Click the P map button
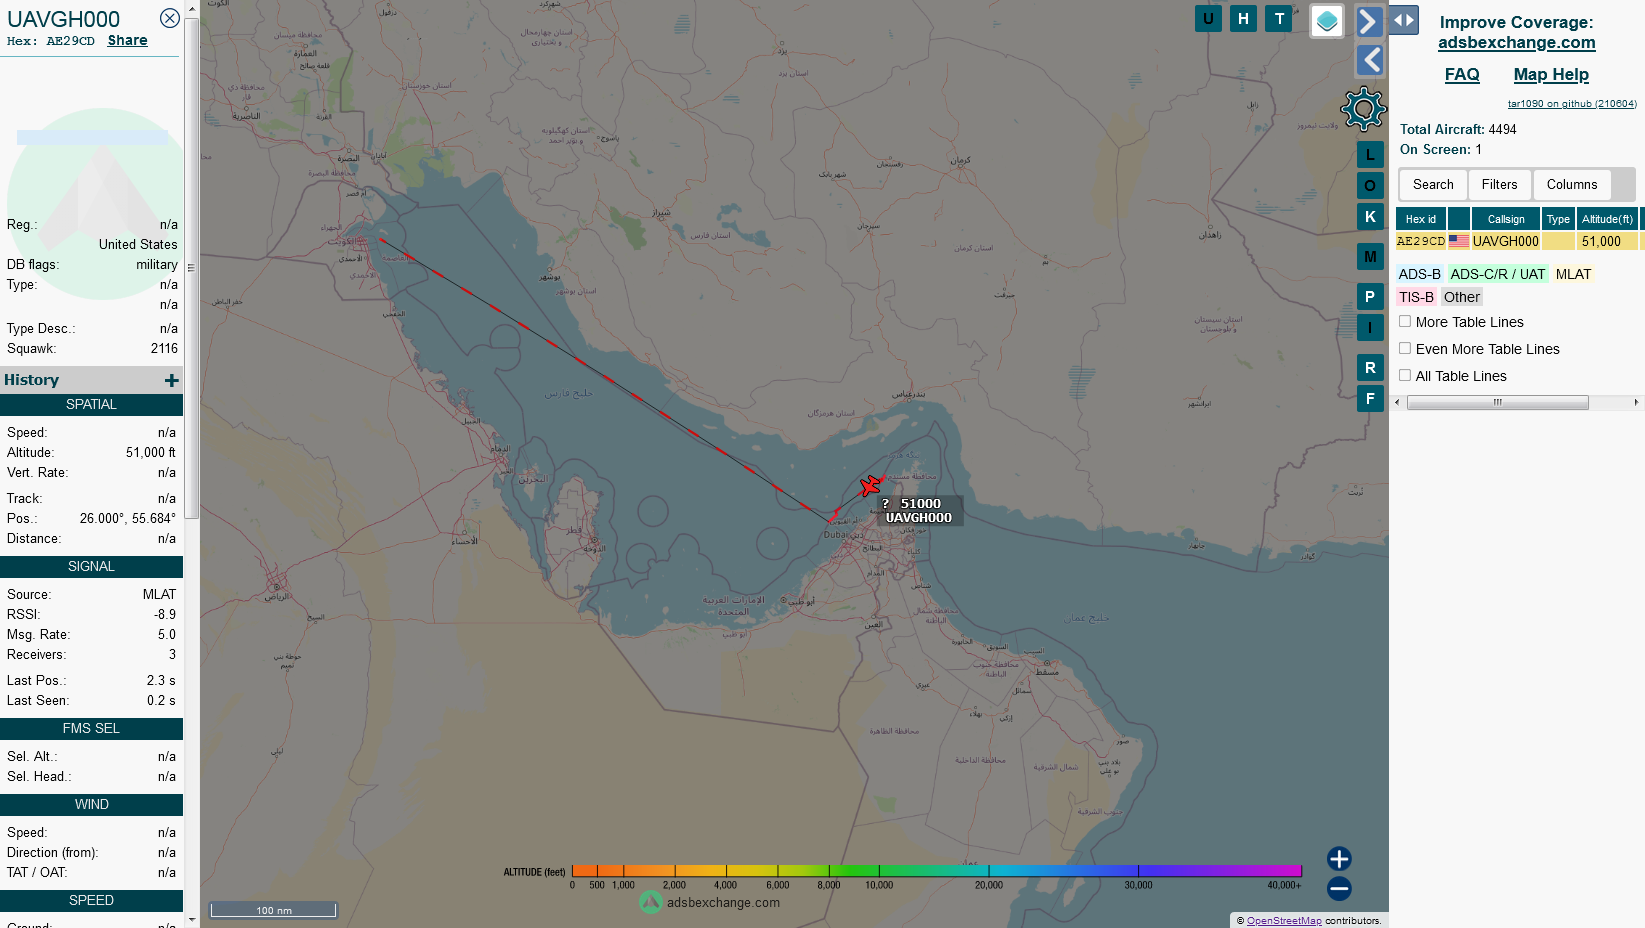This screenshot has width=1645, height=928. pos(1370,296)
